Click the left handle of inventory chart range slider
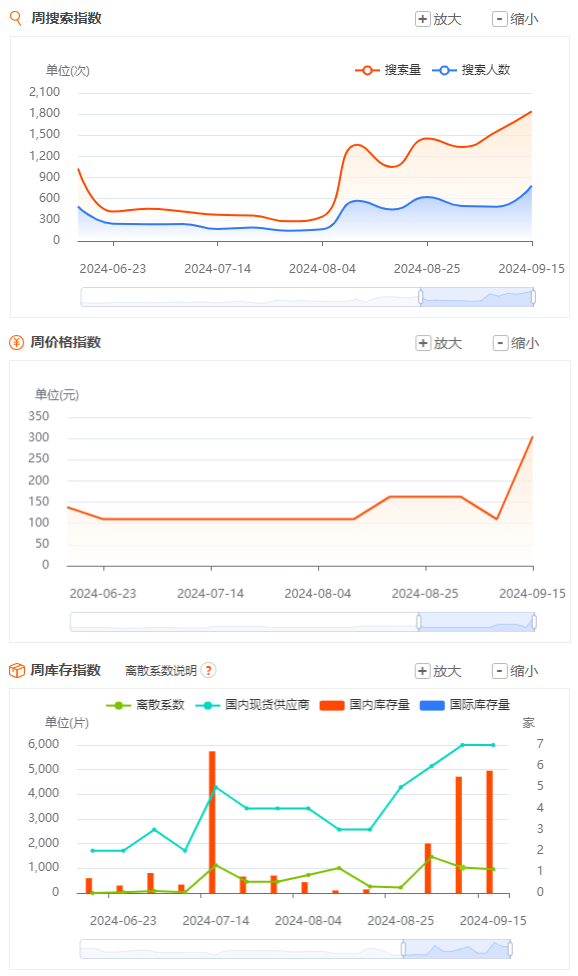 (x=403, y=949)
